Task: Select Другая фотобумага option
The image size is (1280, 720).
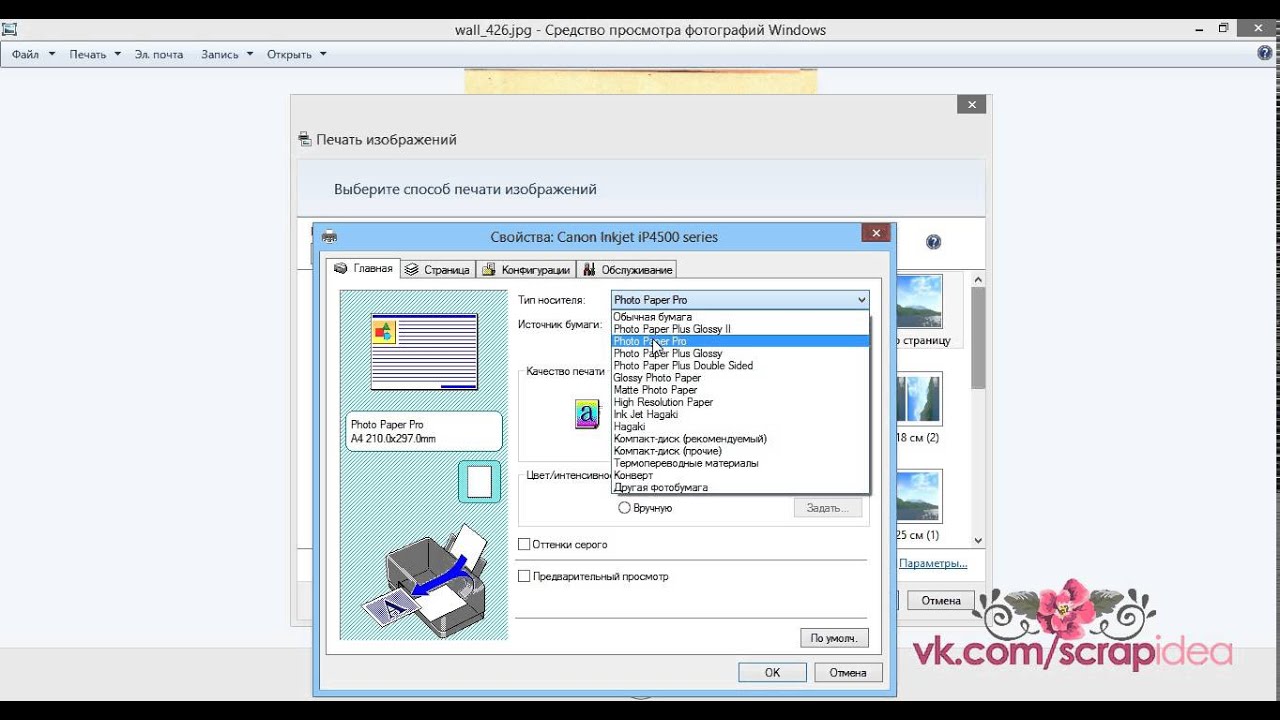Action: [x=740, y=487]
